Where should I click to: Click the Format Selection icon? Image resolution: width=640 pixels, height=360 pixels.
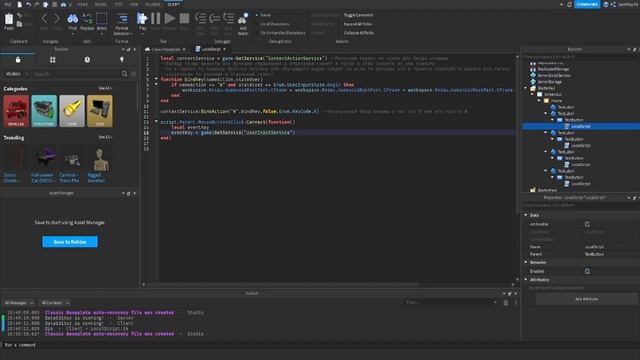point(122,19)
